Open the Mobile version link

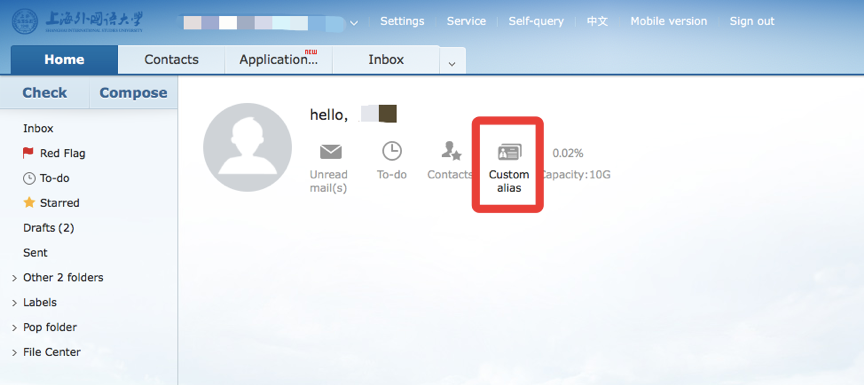click(669, 21)
